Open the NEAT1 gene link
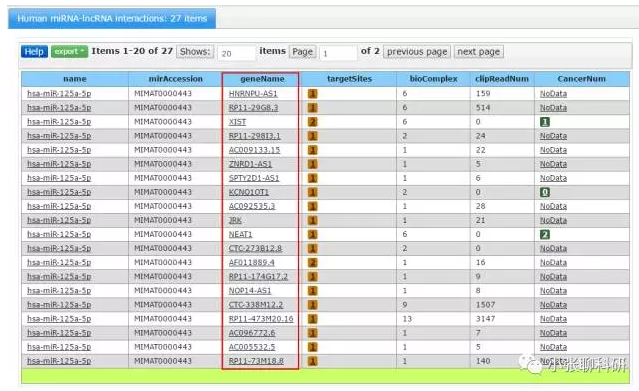Viewport: 639px width, 391px height. (240, 234)
